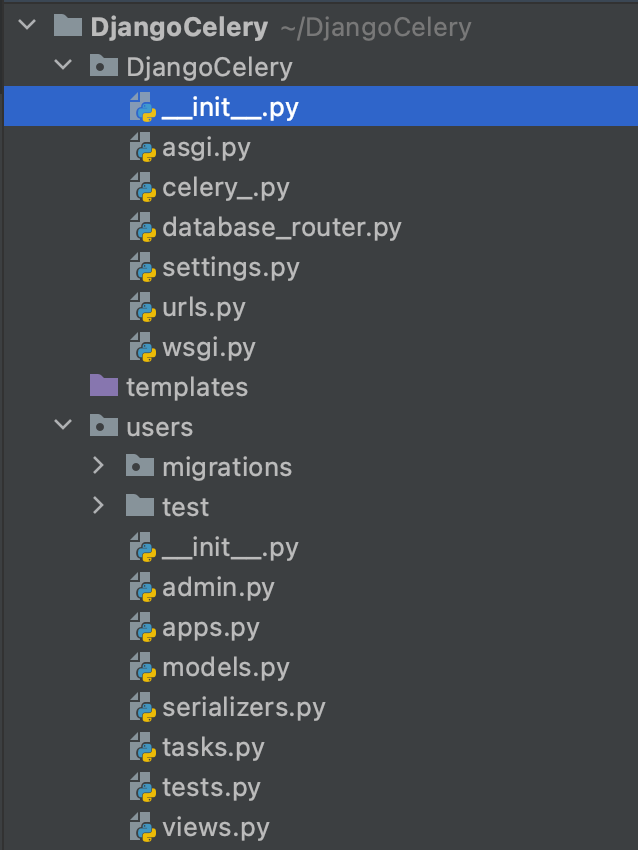Select the wsgi.py file
Screen dimensions: 638x850
click(x=208, y=348)
